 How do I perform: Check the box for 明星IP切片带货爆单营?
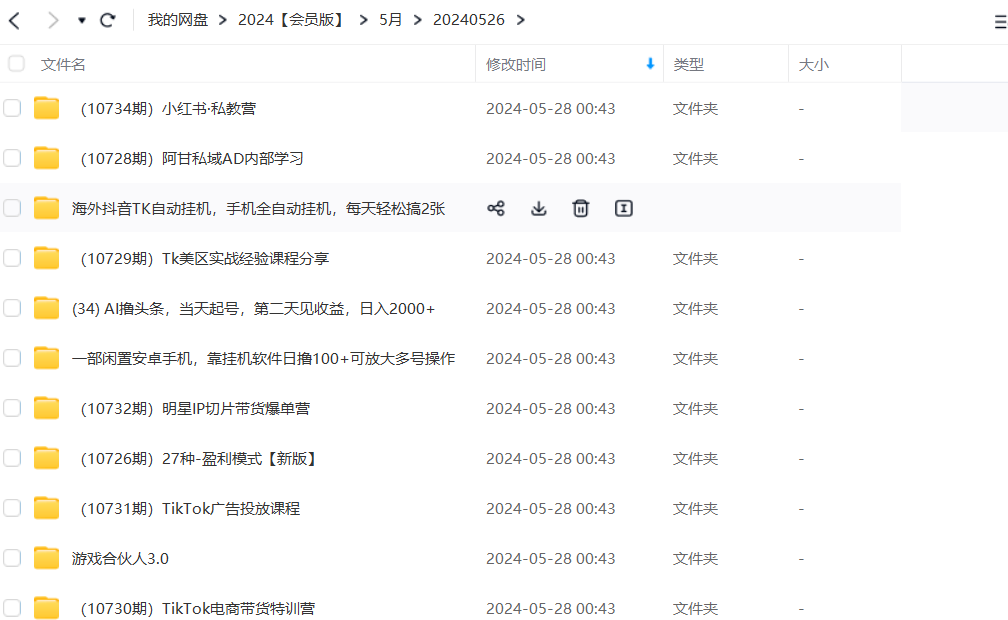click(x=12, y=408)
